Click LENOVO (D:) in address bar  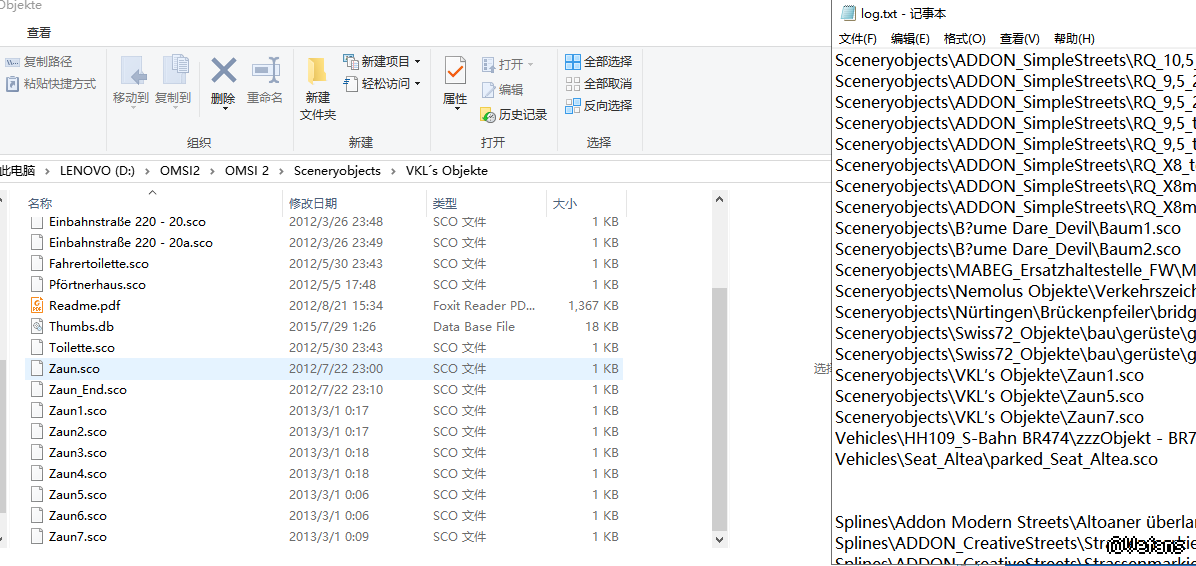98,171
